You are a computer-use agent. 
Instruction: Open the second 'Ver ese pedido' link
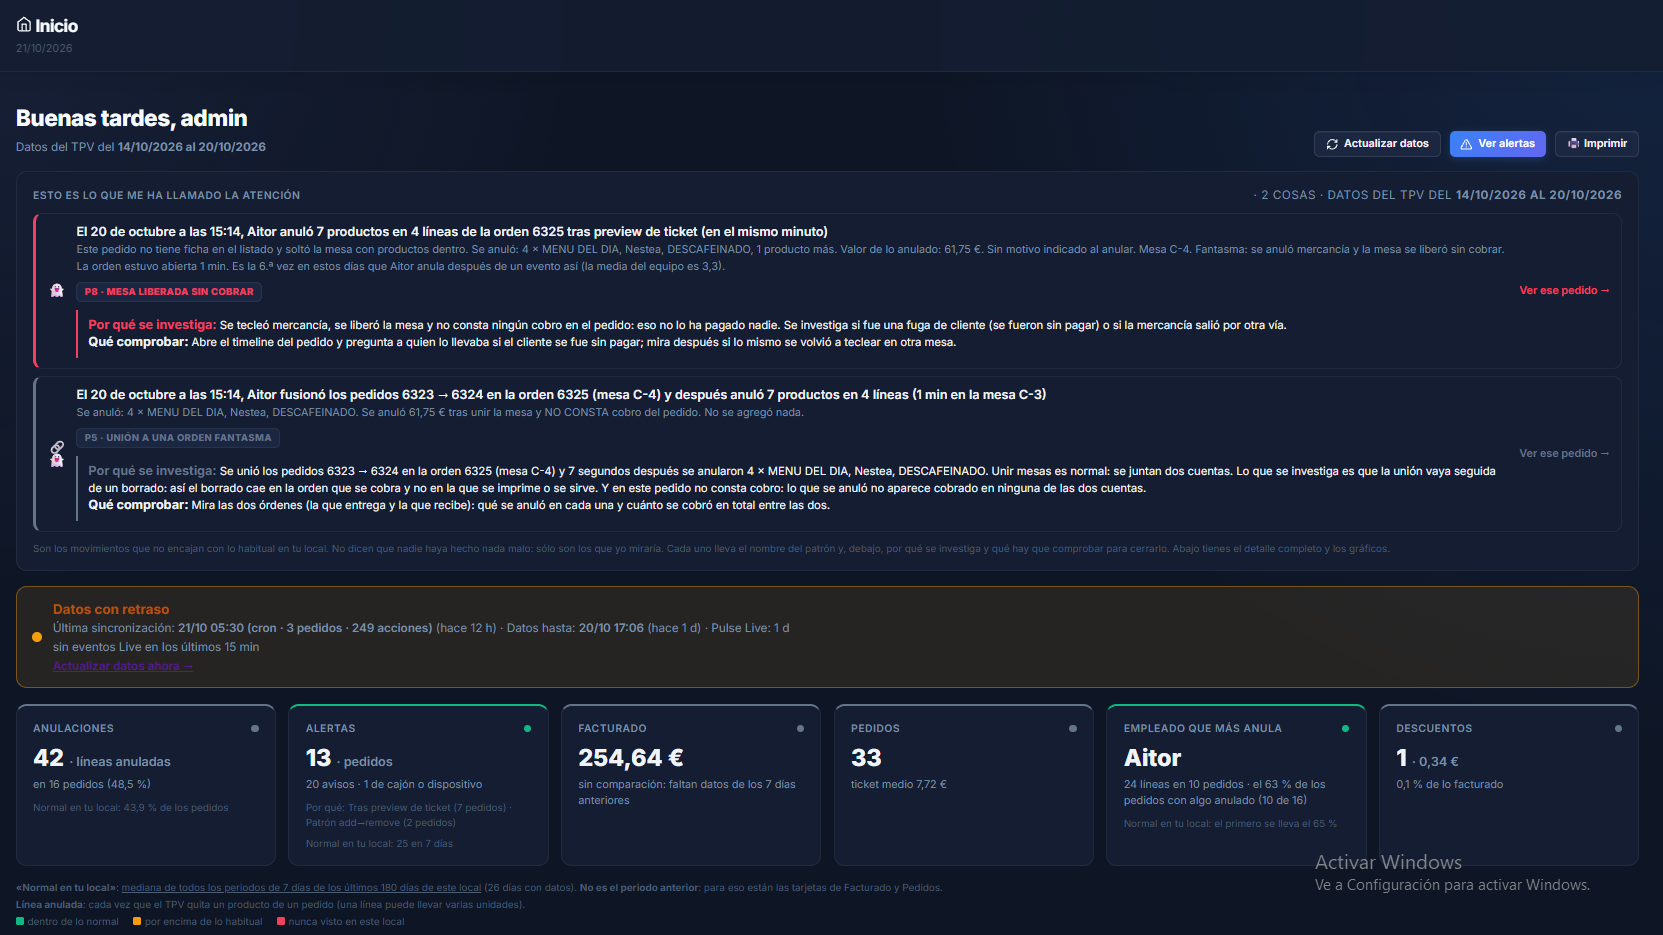1564,453
